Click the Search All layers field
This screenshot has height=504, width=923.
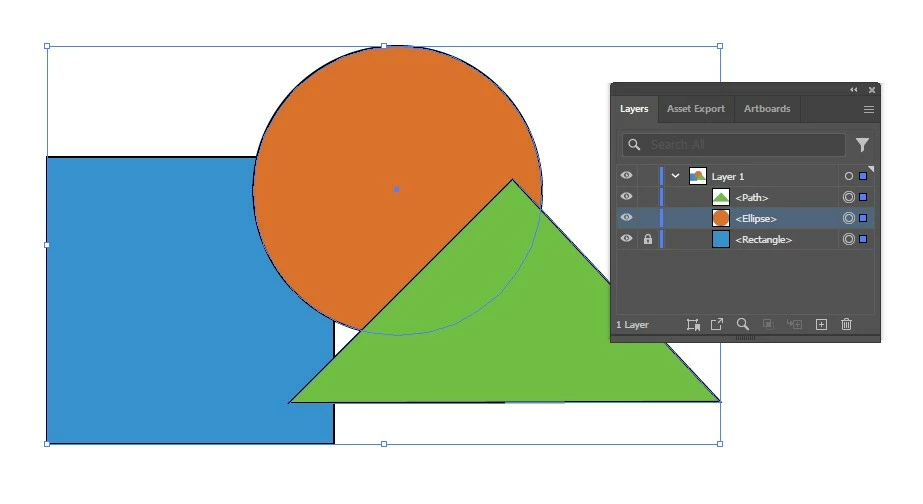pos(734,145)
